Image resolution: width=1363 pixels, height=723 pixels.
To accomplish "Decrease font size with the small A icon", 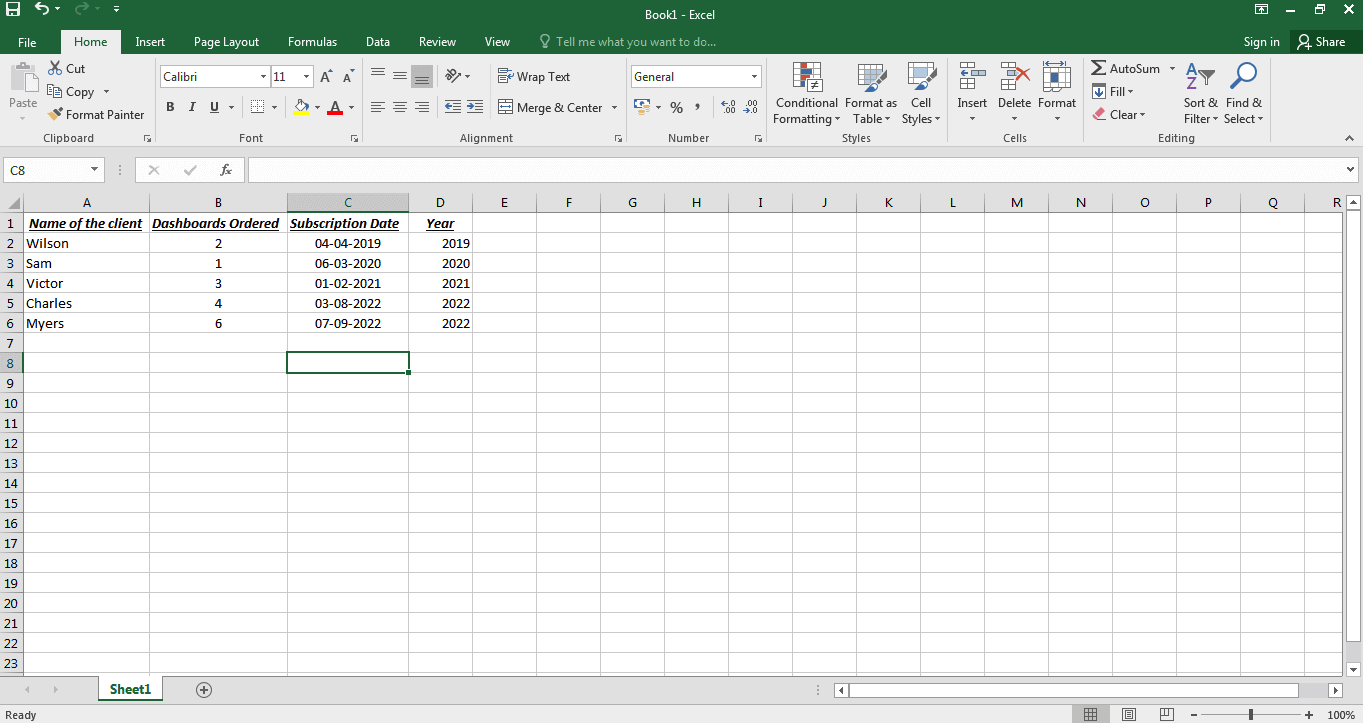I will (x=348, y=76).
